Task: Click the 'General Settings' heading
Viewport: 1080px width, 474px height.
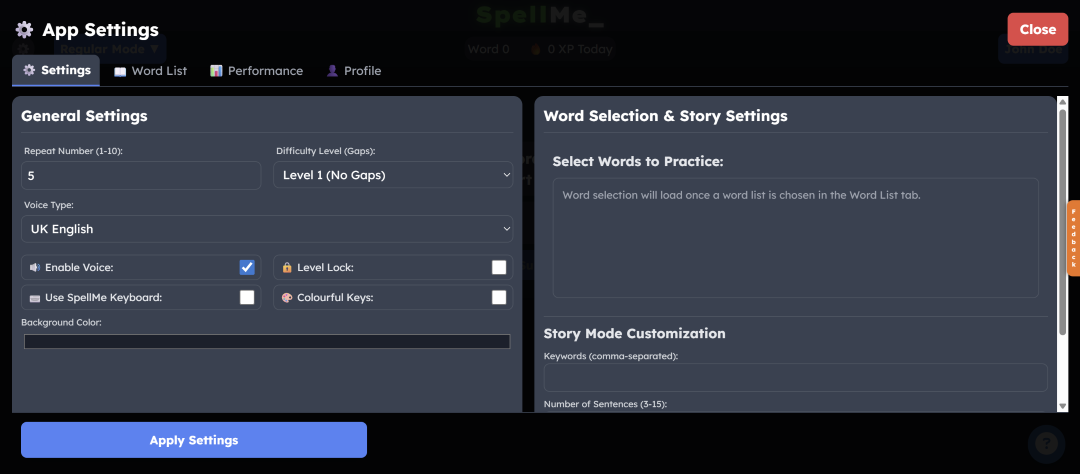Action: point(84,116)
